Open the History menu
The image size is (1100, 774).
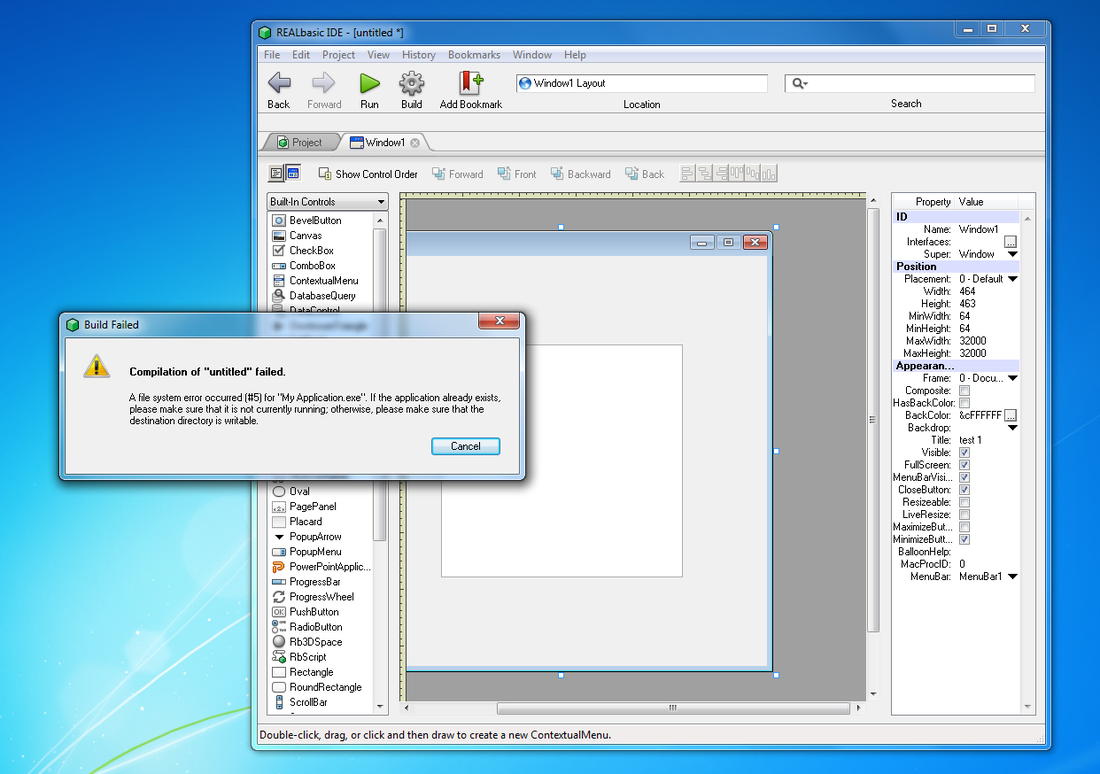click(x=419, y=55)
